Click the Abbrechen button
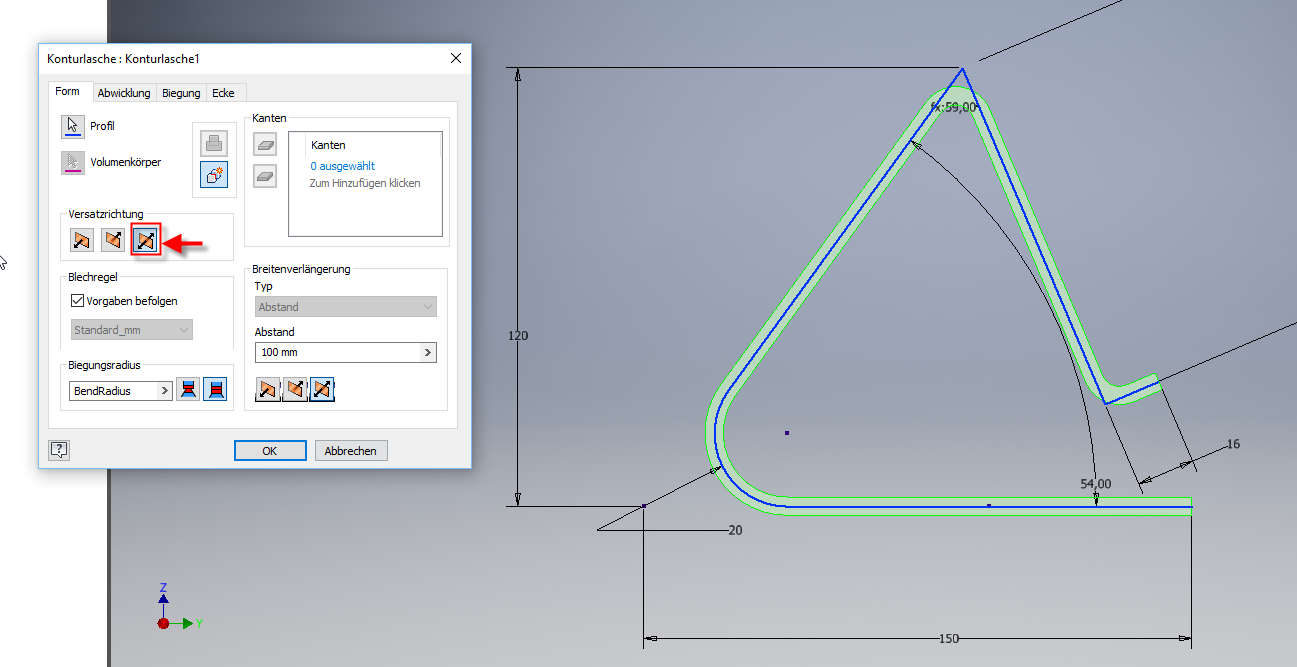The width and height of the screenshot is (1297, 667). pyautogui.click(x=351, y=451)
